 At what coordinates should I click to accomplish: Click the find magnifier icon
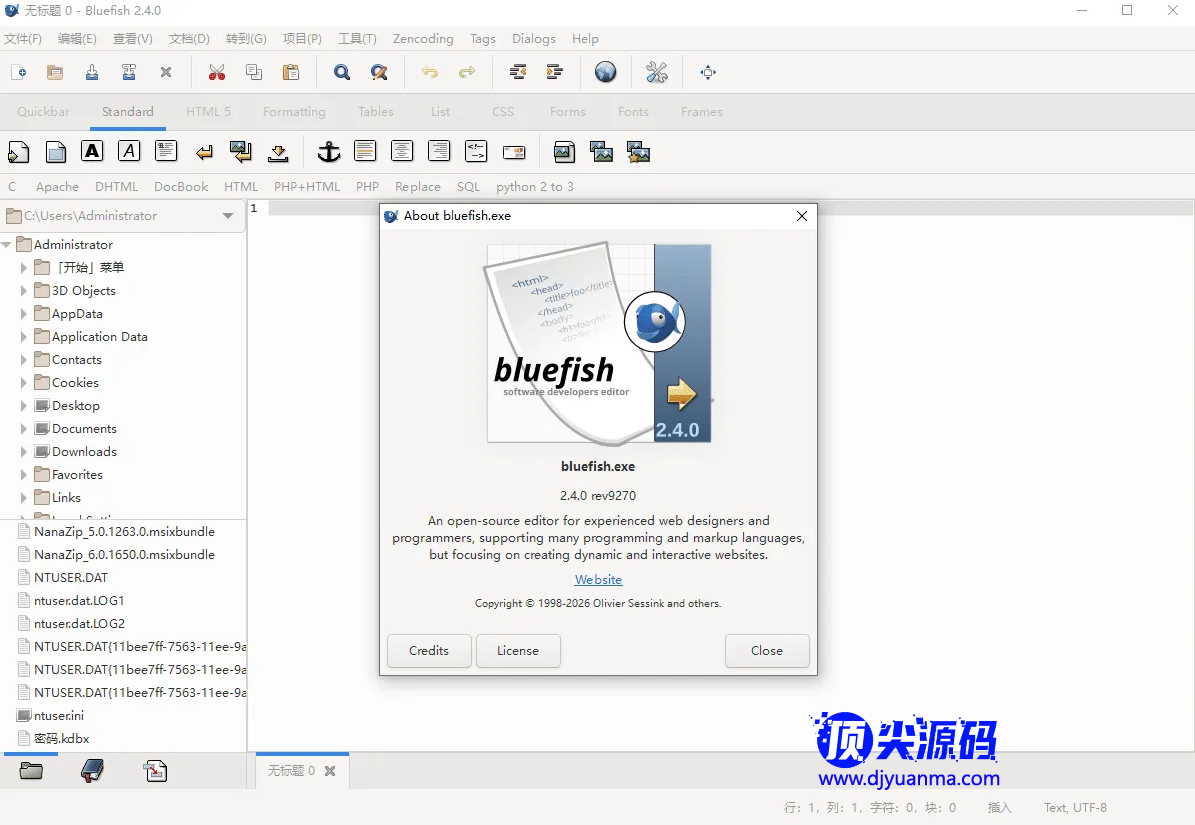[x=342, y=72]
